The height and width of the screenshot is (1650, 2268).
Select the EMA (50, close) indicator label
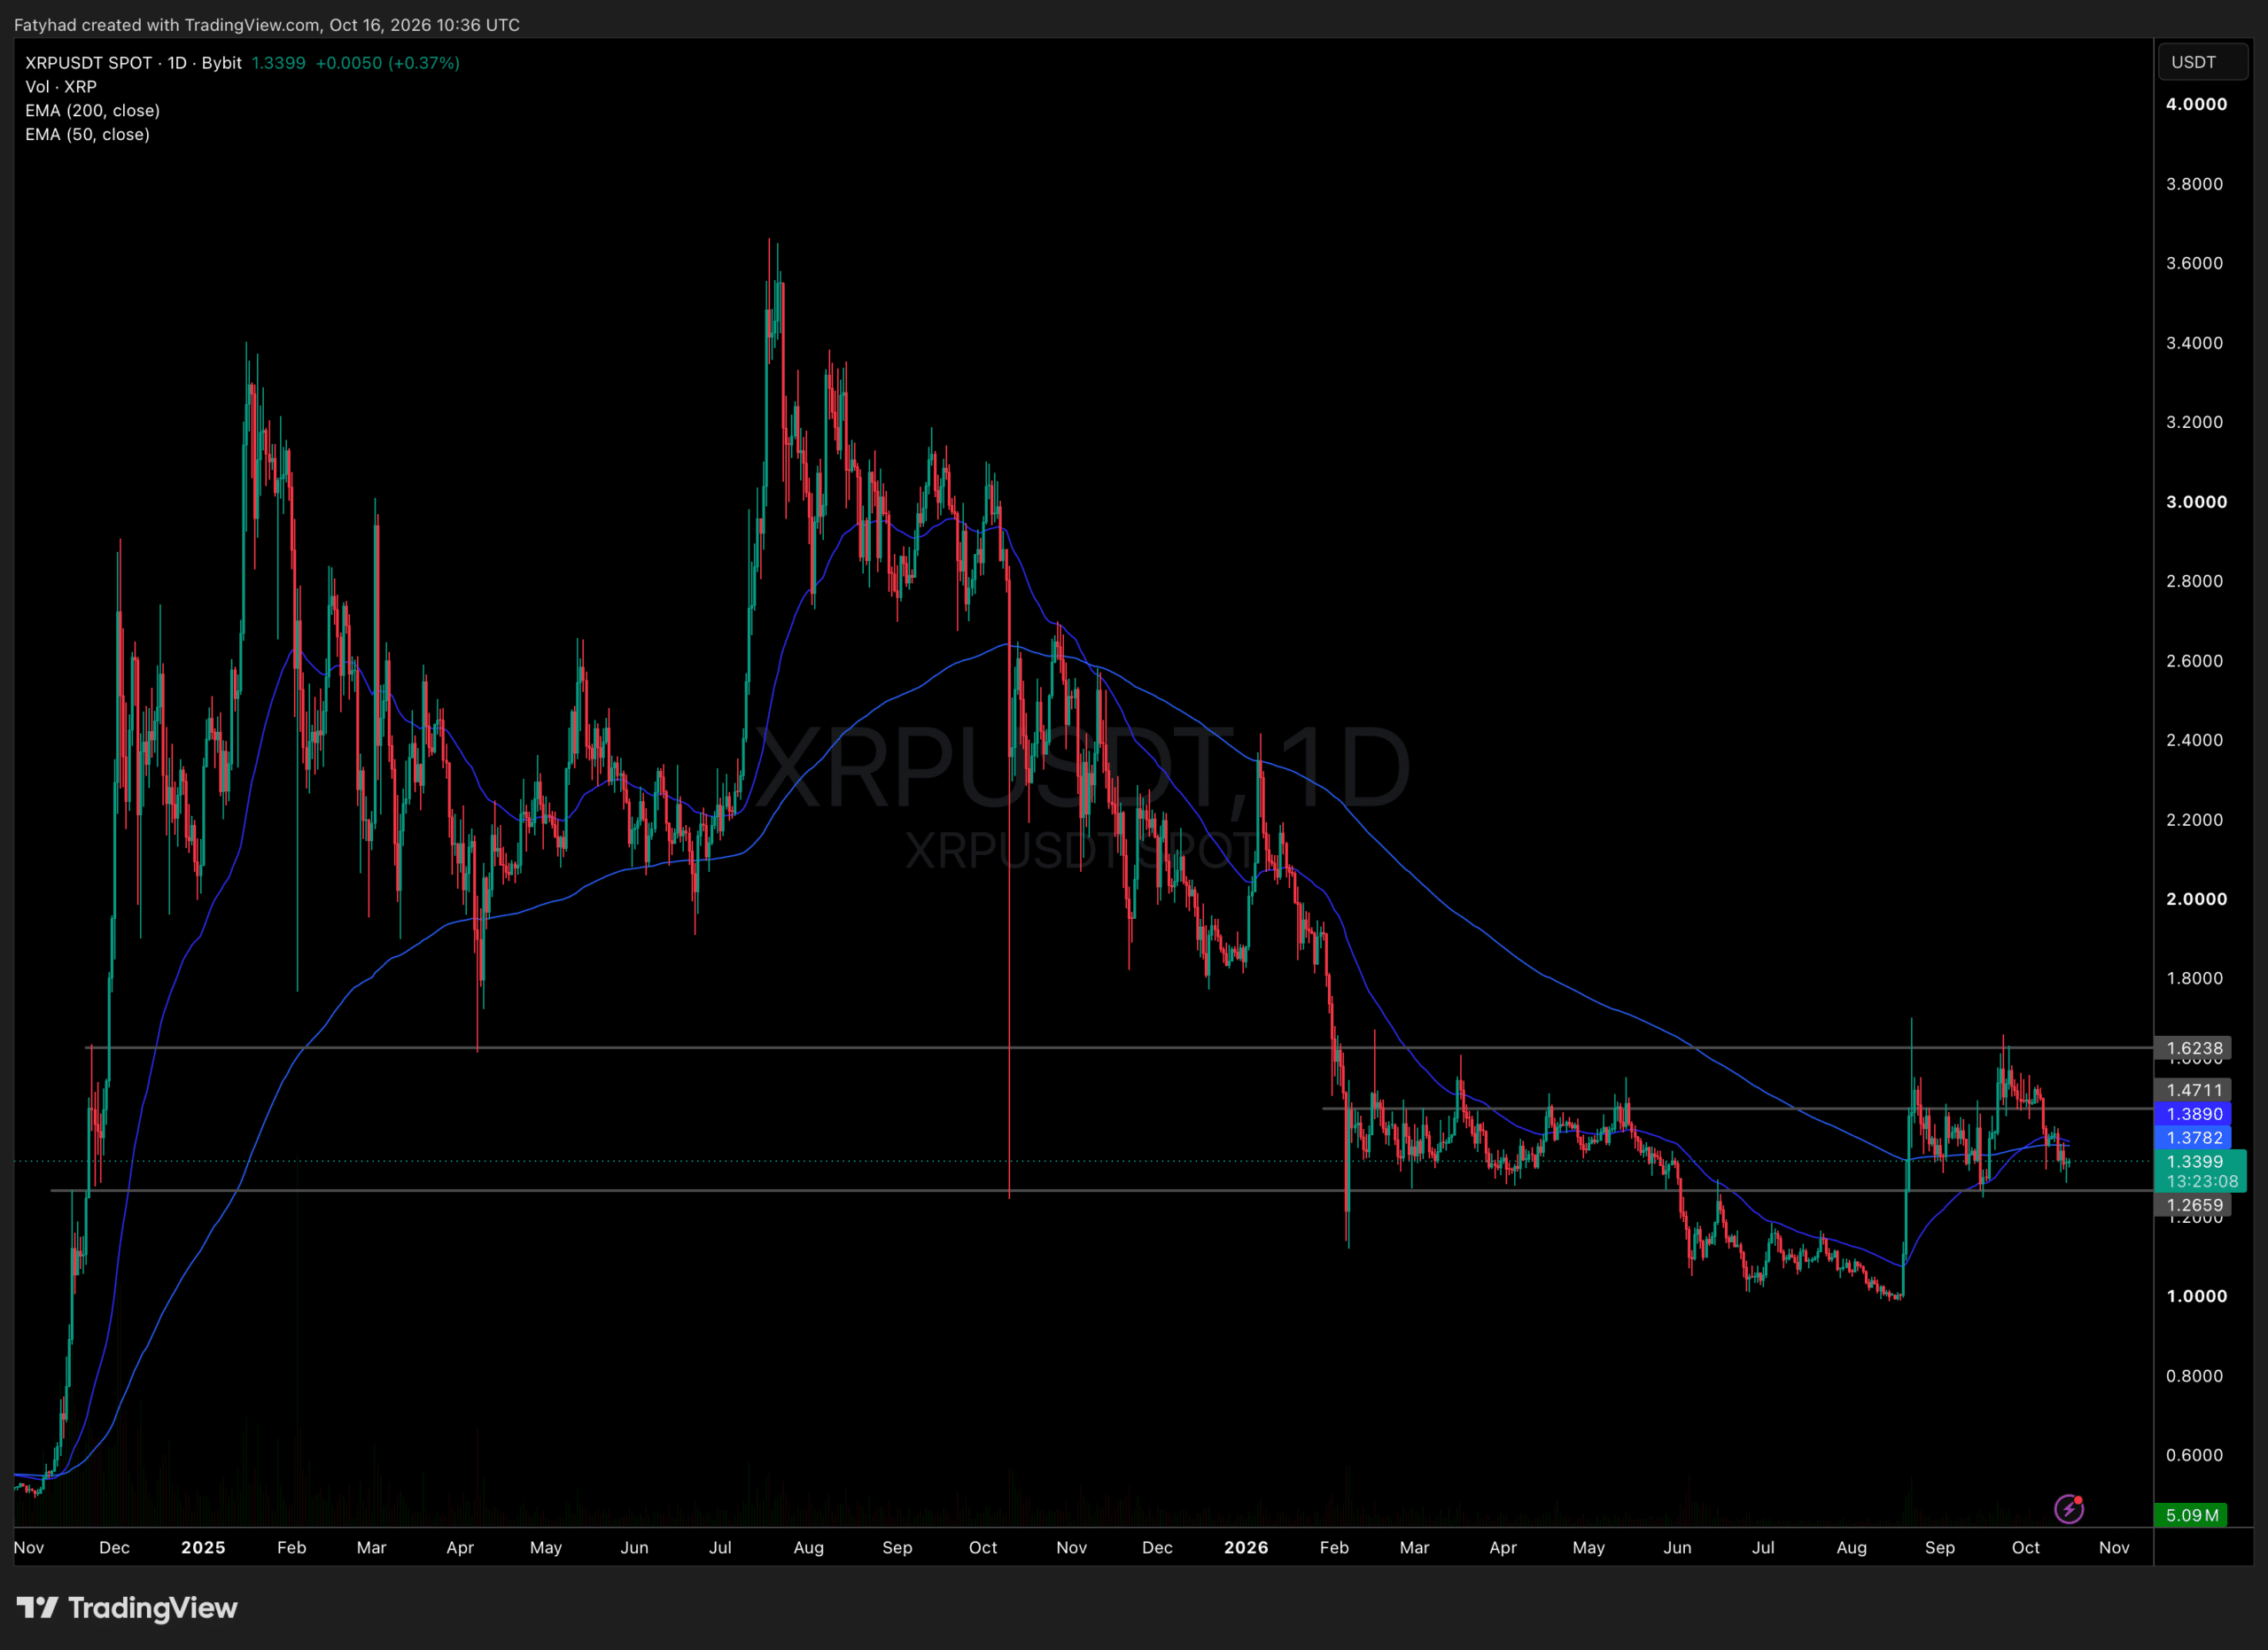tap(87, 135)
